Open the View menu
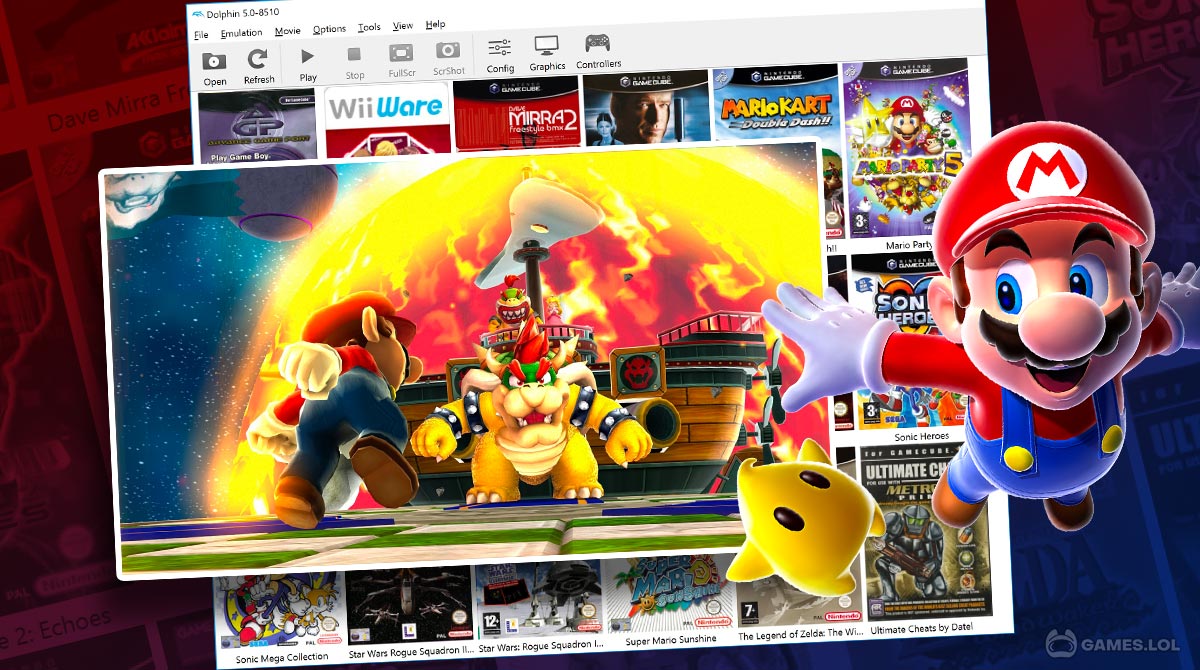 (x=402, y=26)
